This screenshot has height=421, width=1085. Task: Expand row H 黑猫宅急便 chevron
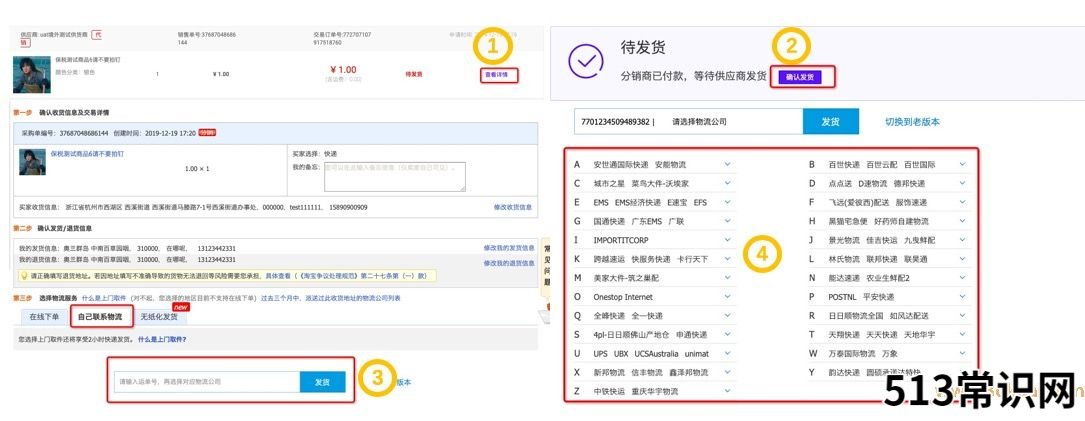[963, 221]
